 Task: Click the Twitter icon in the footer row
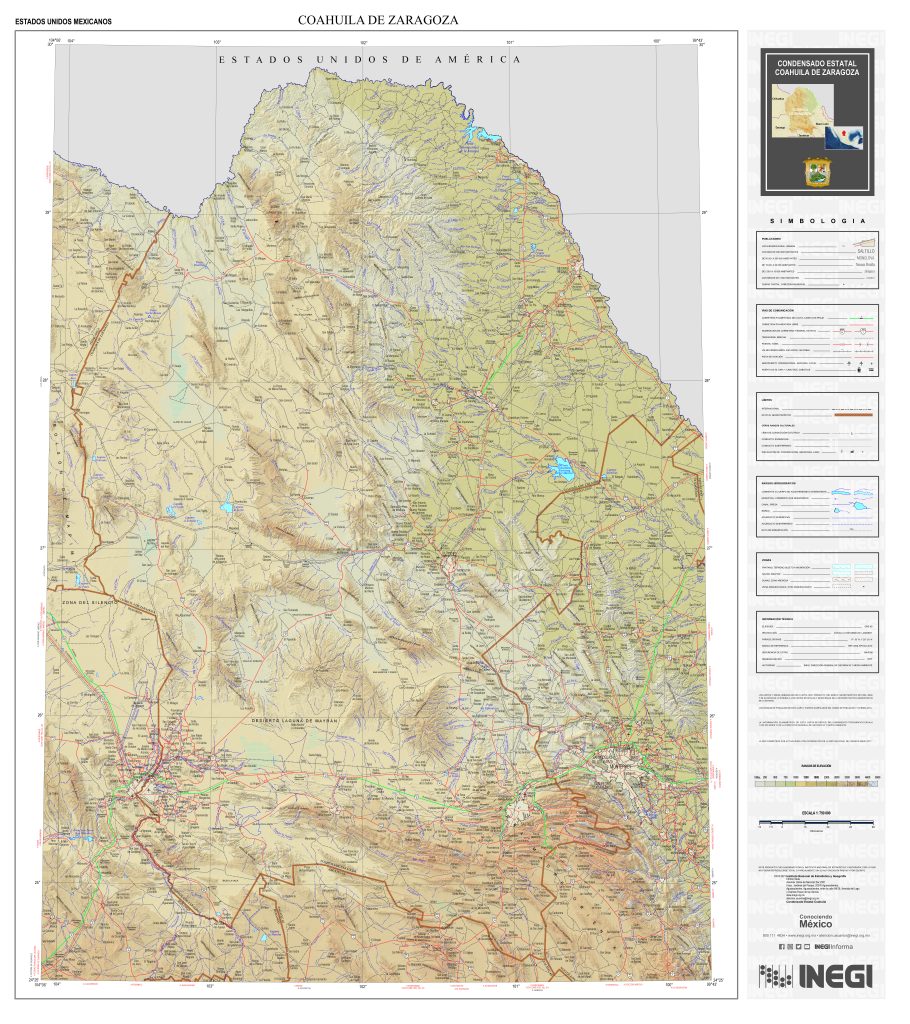point(798,947)
